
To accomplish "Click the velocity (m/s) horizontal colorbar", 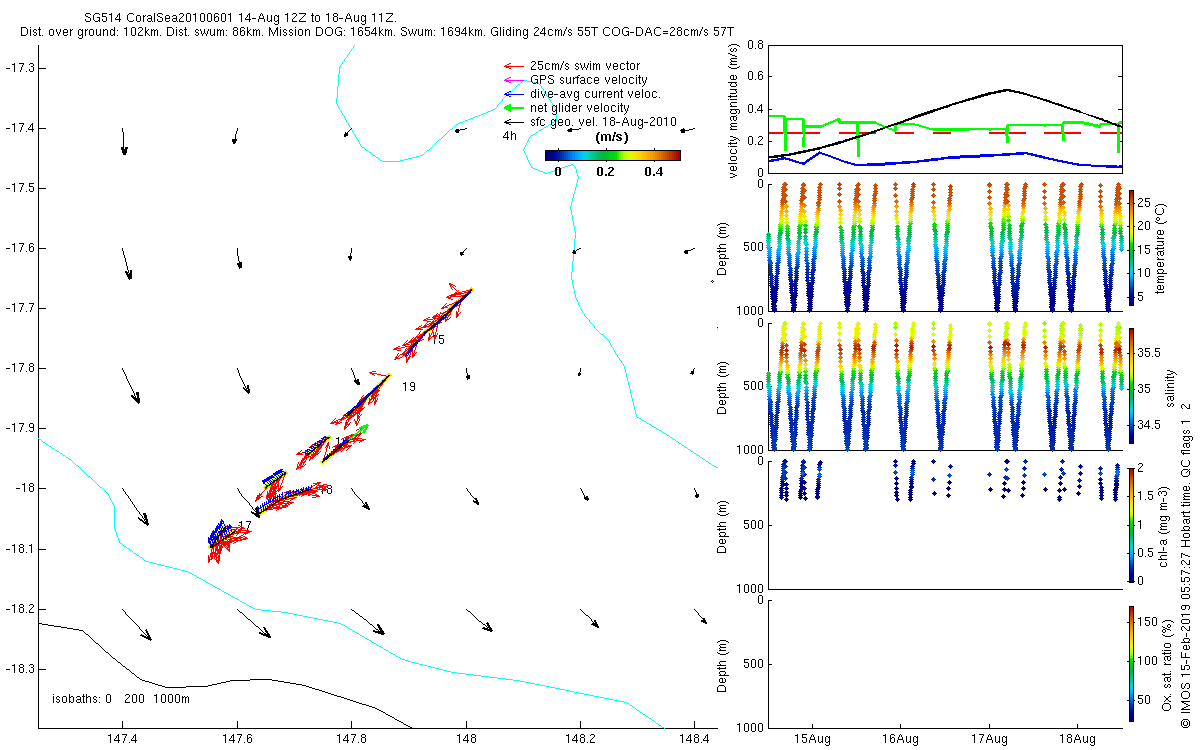I will 612,155.
